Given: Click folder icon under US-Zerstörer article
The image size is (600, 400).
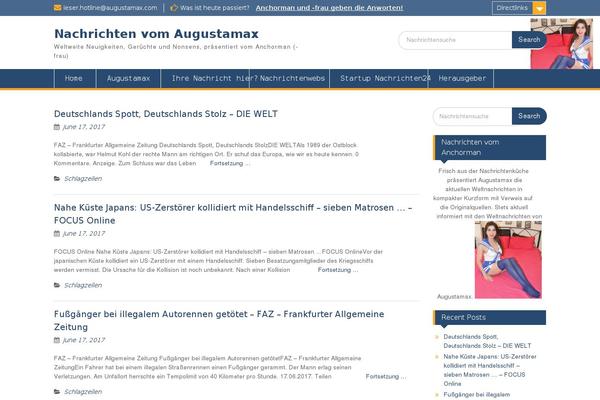Looking at the screenshot, I should (57, 285).
